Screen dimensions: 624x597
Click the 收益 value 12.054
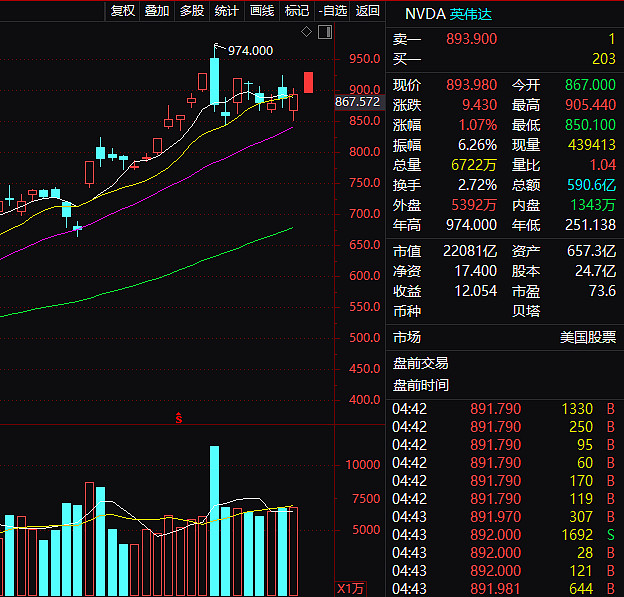point(476,291)
